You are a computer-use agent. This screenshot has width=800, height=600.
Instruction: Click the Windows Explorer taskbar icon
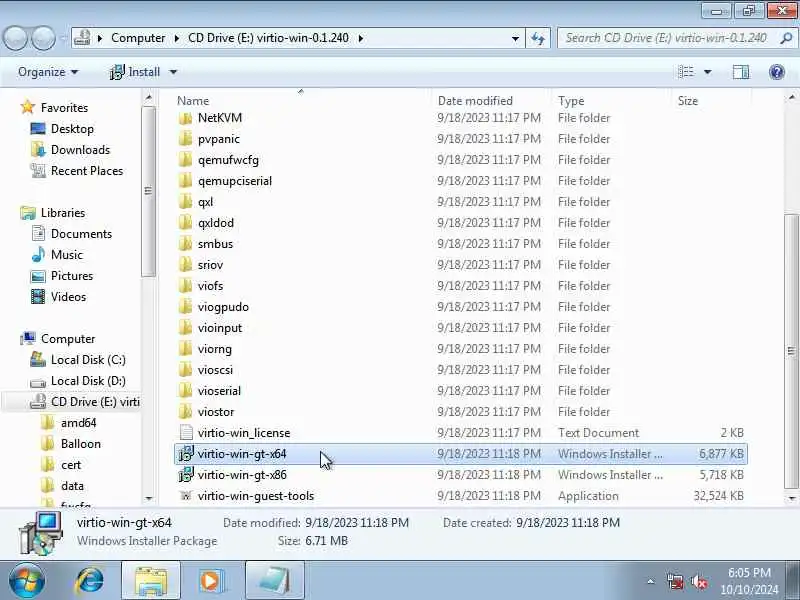[151, 581]
